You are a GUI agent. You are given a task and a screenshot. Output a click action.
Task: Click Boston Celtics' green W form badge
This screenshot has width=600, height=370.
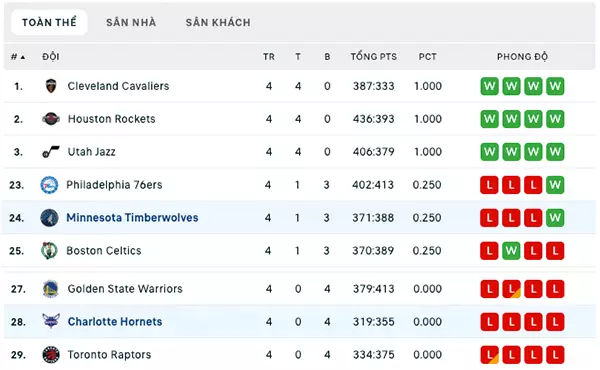pyautogui.click(x=511, y=251)
